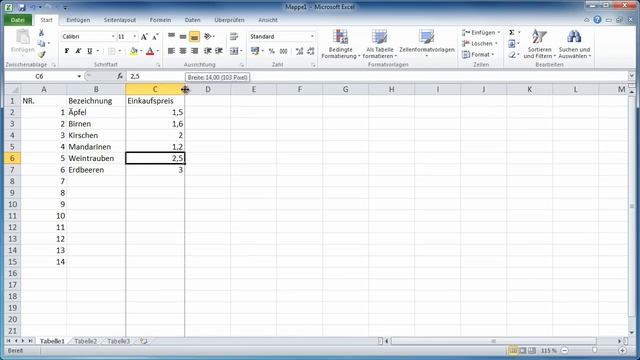Open Als Tabelle formatieren gallery
This screenshot has width=640, height=360.
pos(380,44)
